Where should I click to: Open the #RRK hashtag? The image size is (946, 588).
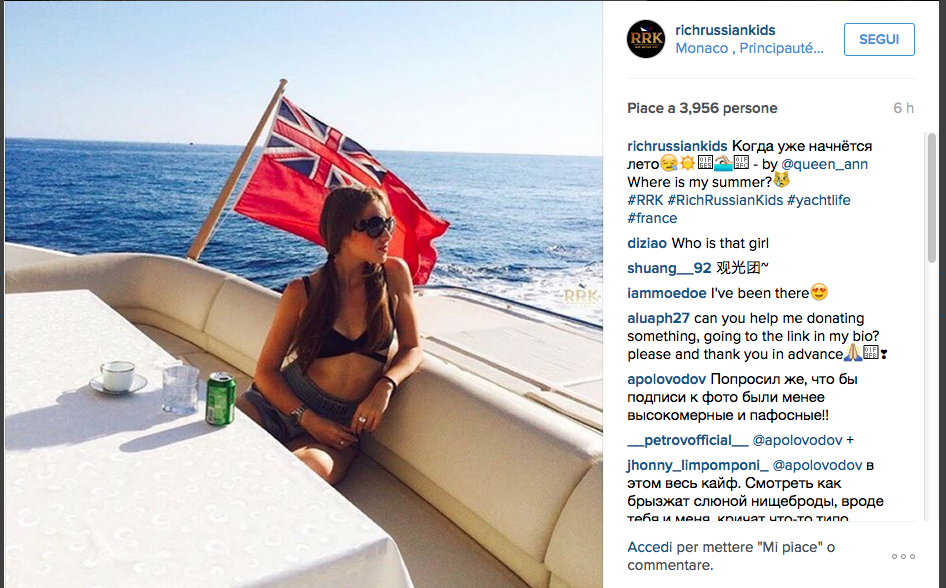pos(645,200)
